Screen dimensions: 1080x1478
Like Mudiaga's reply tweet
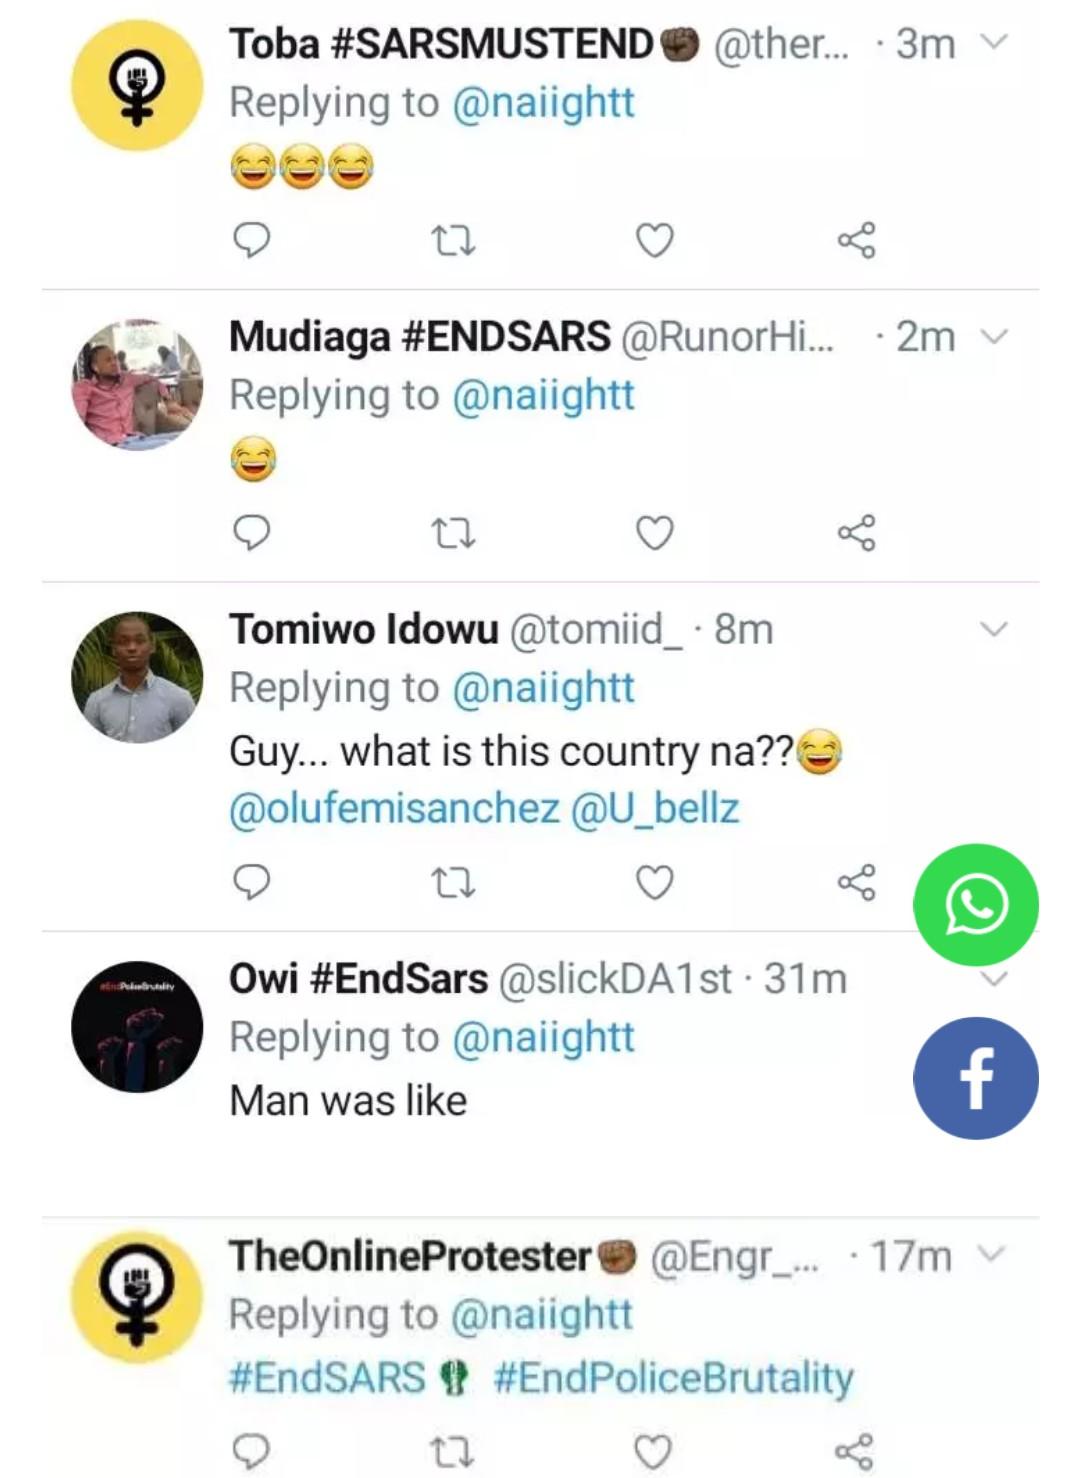pos(655,533)
